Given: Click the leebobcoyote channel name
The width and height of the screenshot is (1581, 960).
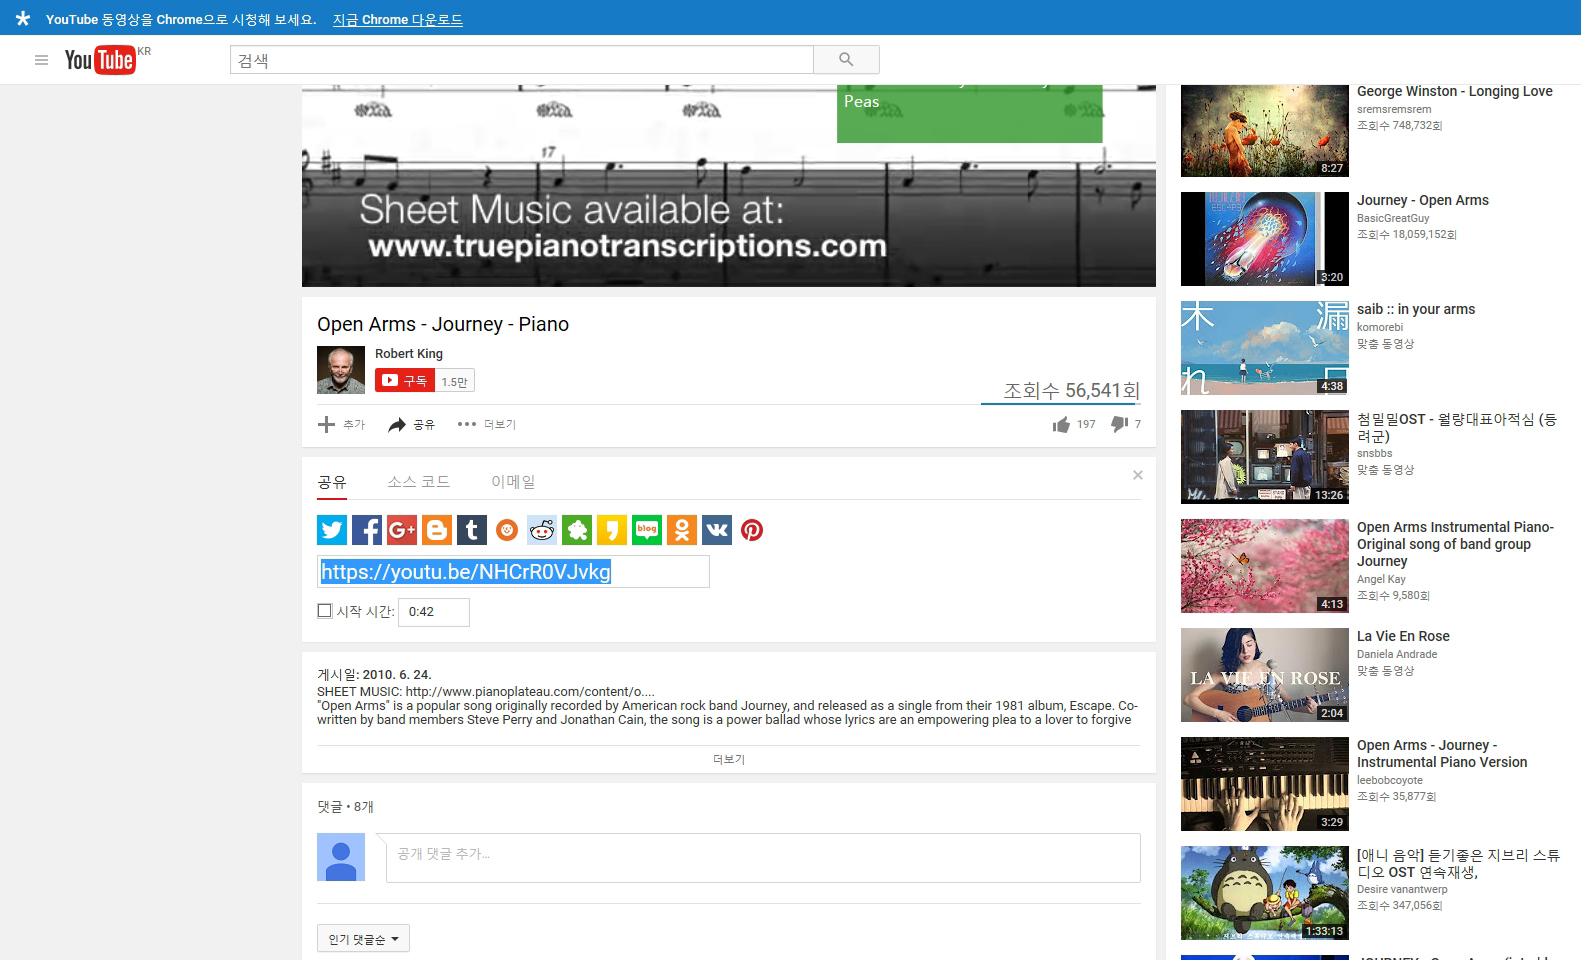Looking at the screenshot, I should (x=1390, y=780).
